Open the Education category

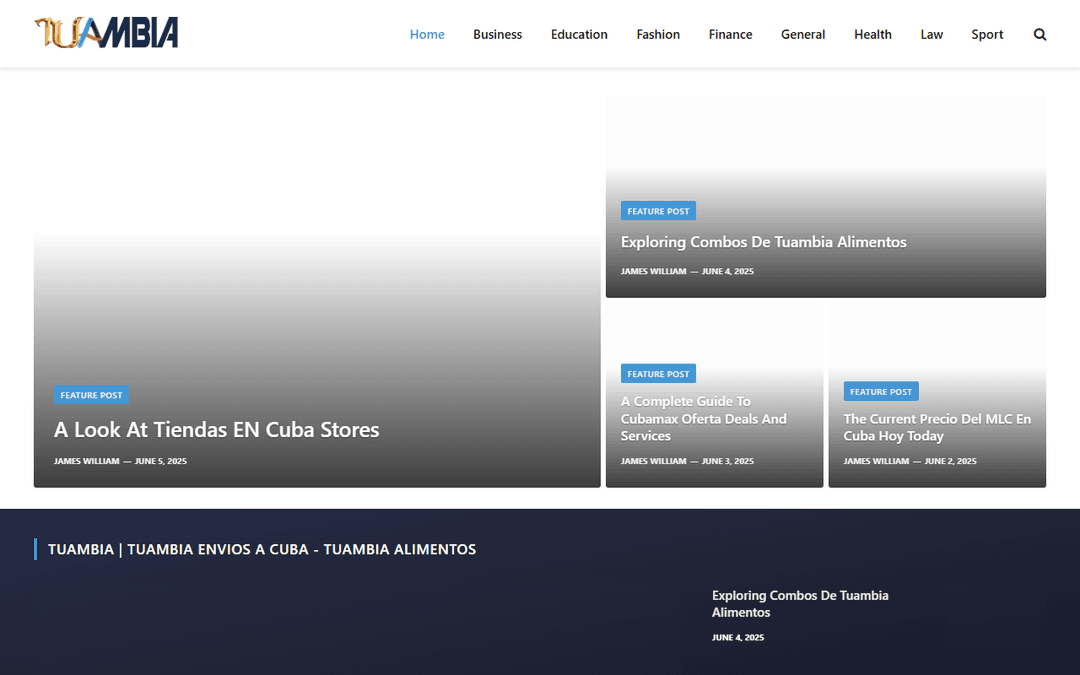tap(579, 34)
